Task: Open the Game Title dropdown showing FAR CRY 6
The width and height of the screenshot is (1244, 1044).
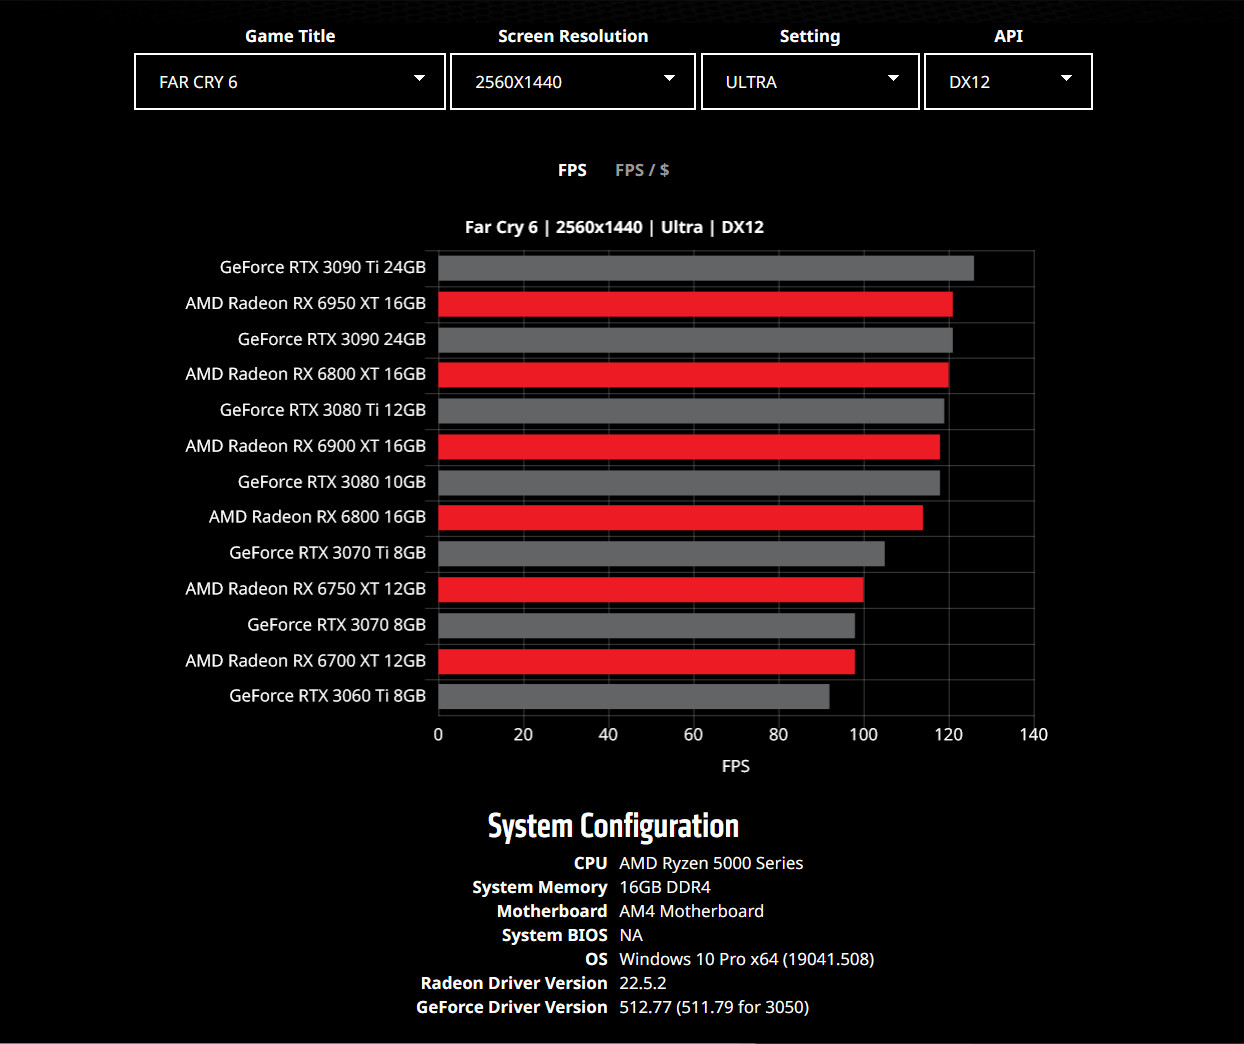Action: [290, 82]
